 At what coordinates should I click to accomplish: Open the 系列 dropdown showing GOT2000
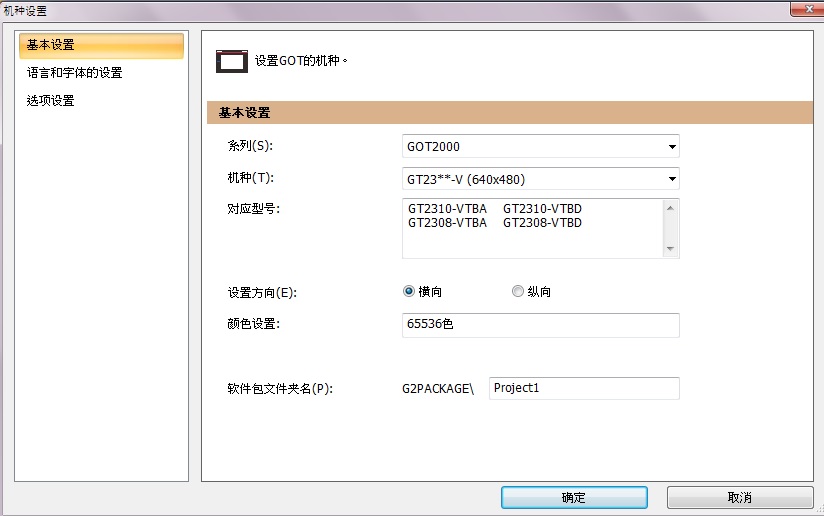pyautogui.click(x=540, y=147)
